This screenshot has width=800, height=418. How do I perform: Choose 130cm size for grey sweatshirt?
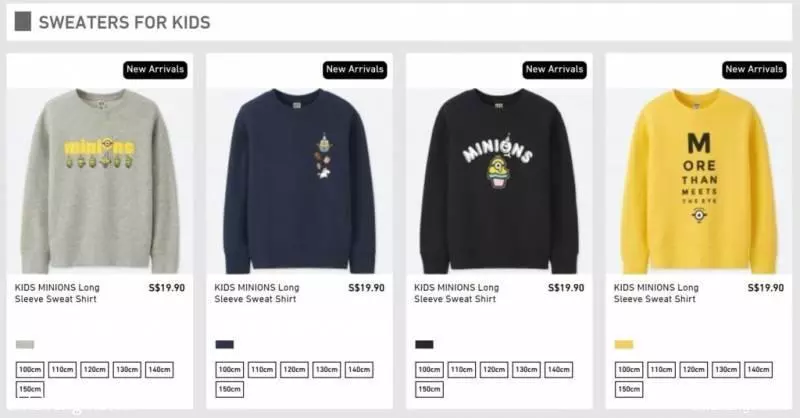pyautogui.click(x=127, y=370)
